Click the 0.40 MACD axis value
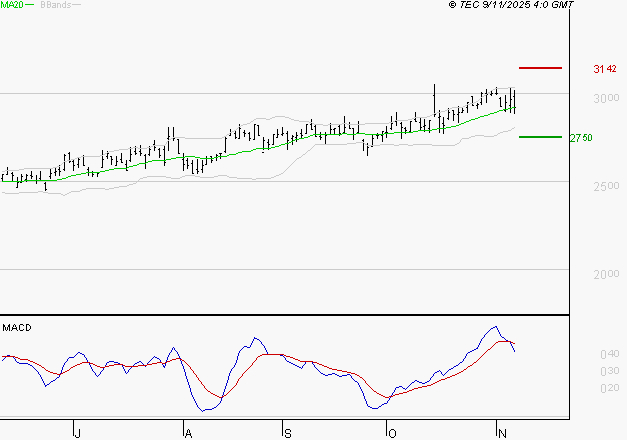 (610, 354)
